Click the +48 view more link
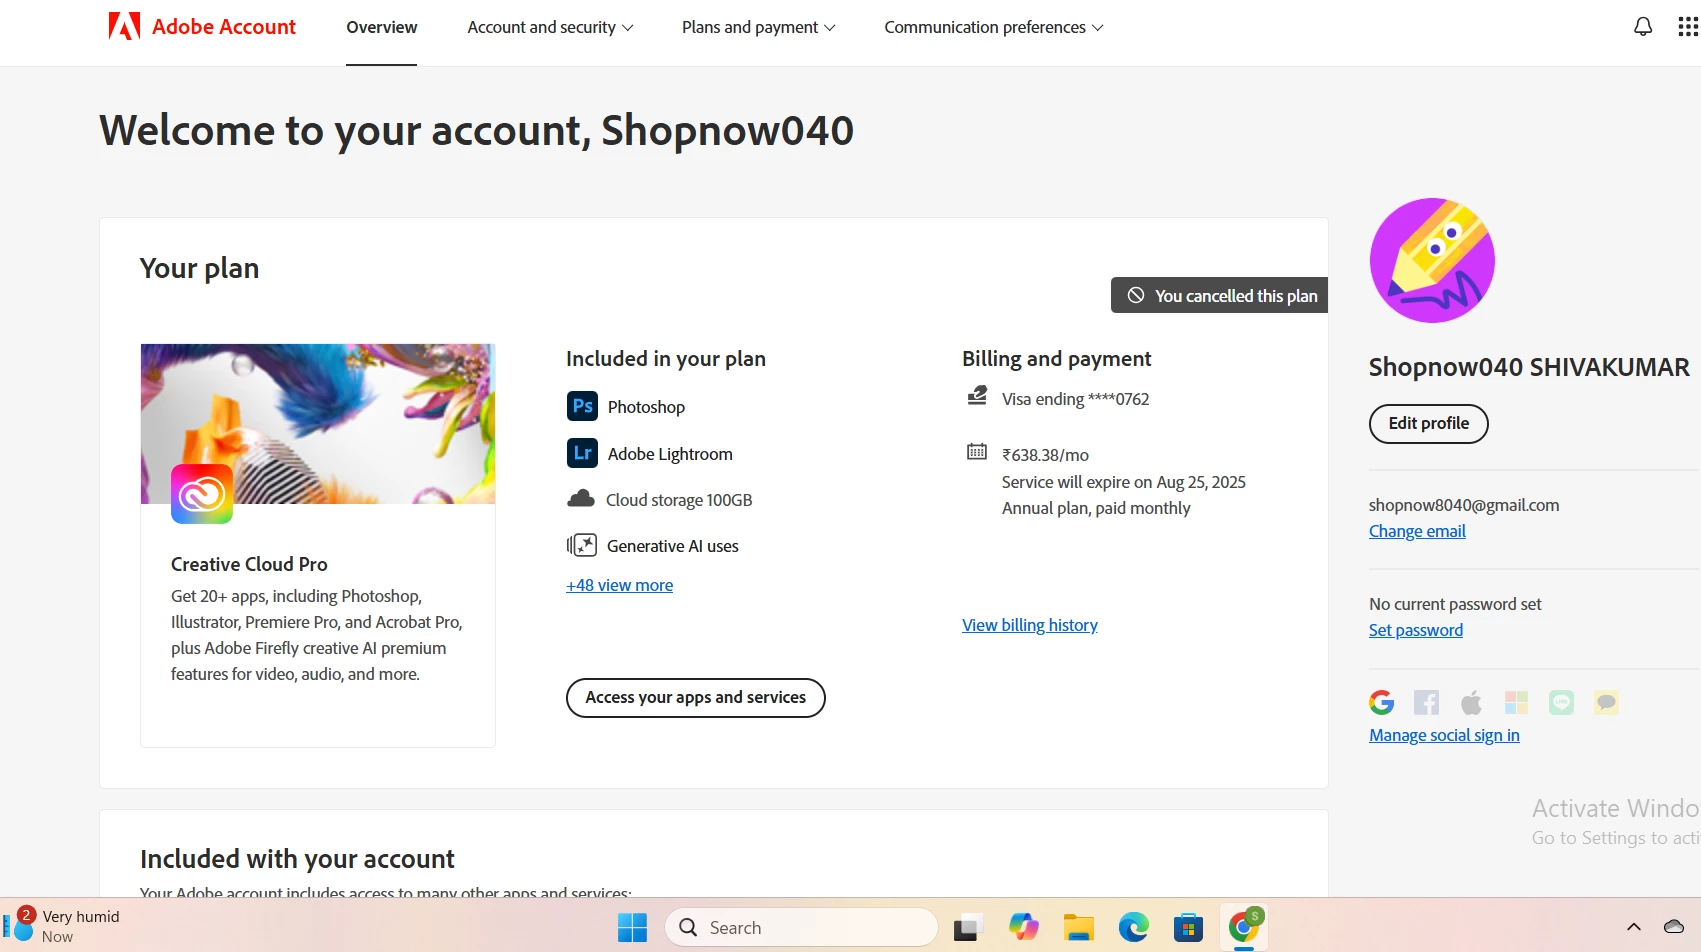Viewport: 1701px width, 952px height. tap(620, 585)
